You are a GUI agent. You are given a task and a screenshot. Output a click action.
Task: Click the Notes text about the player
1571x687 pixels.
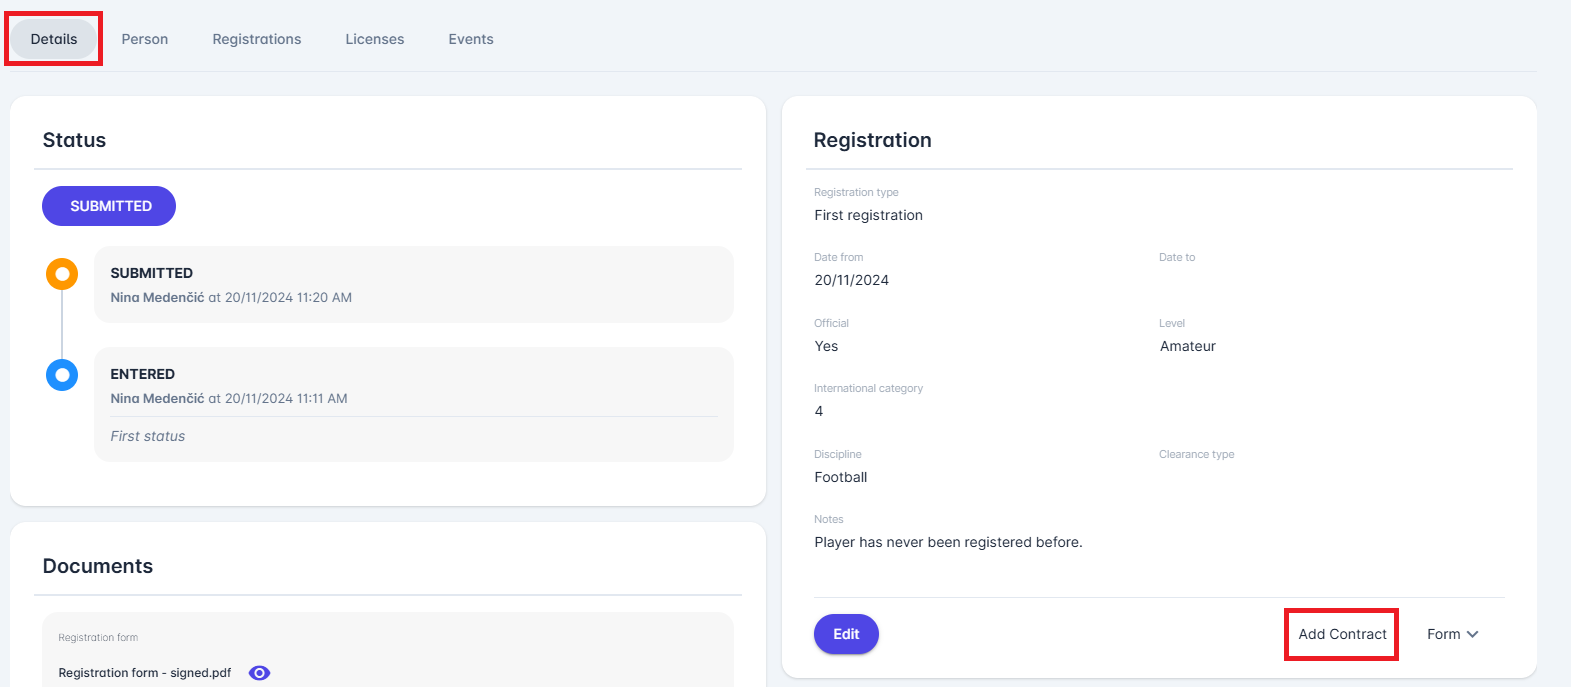[948, 542]
